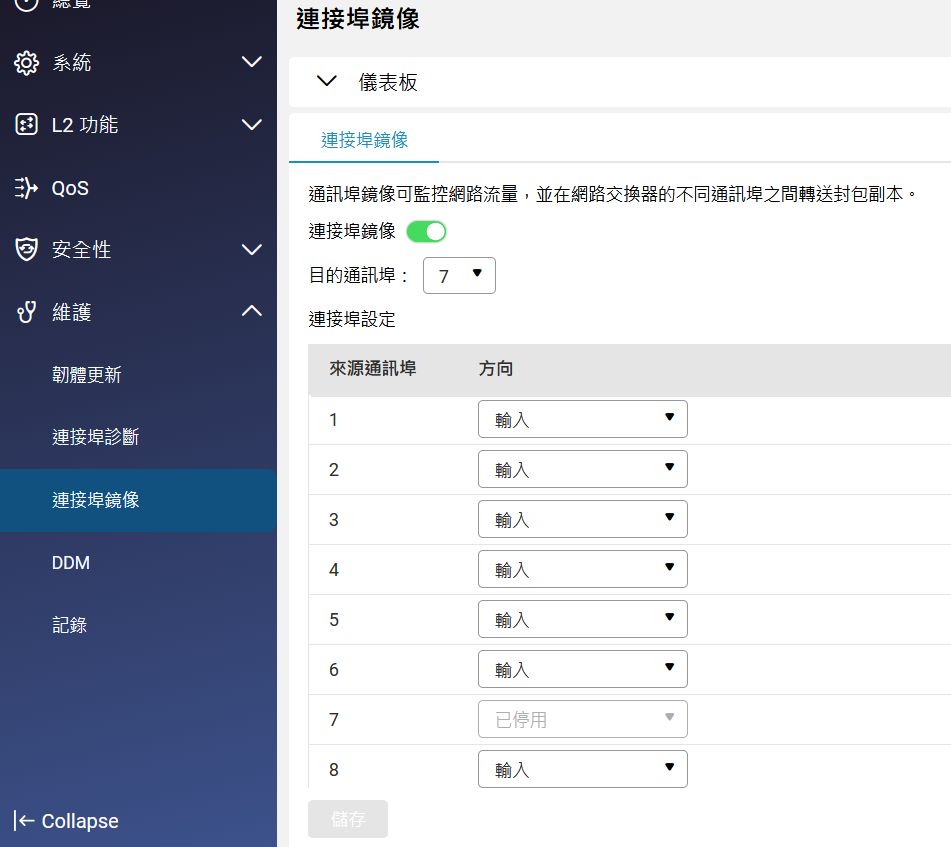The image size is (951, 847).
Task: Open direction dropdown for source port 3
Action: tap(582, 519)
